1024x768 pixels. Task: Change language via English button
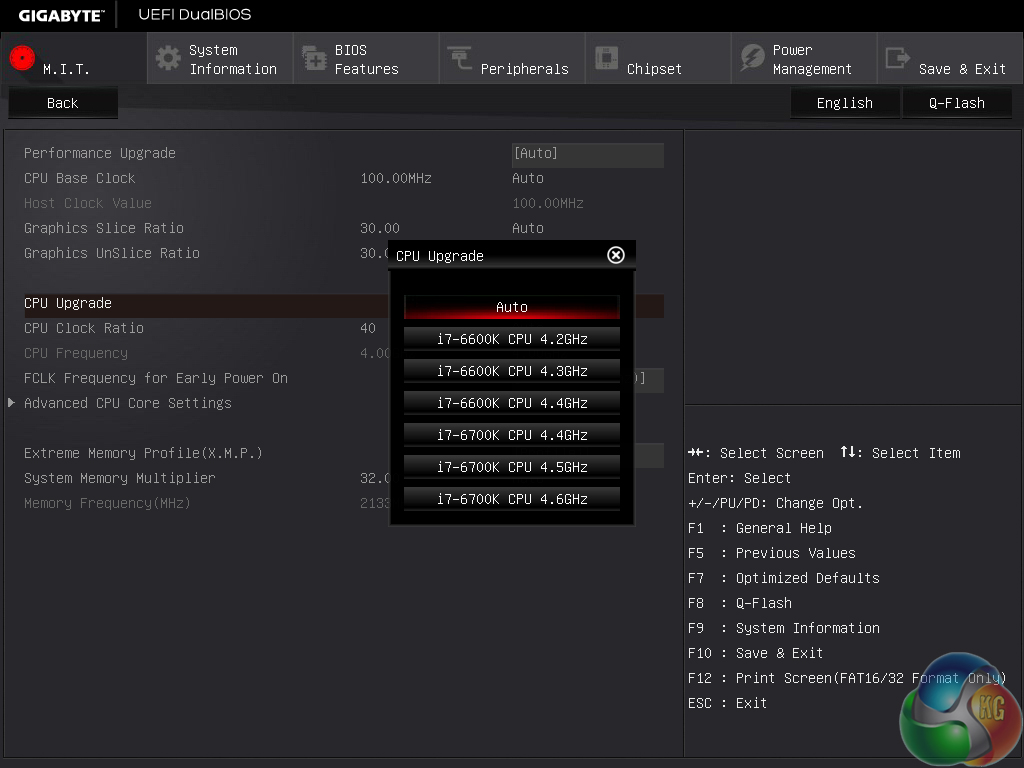pos(844,103)
